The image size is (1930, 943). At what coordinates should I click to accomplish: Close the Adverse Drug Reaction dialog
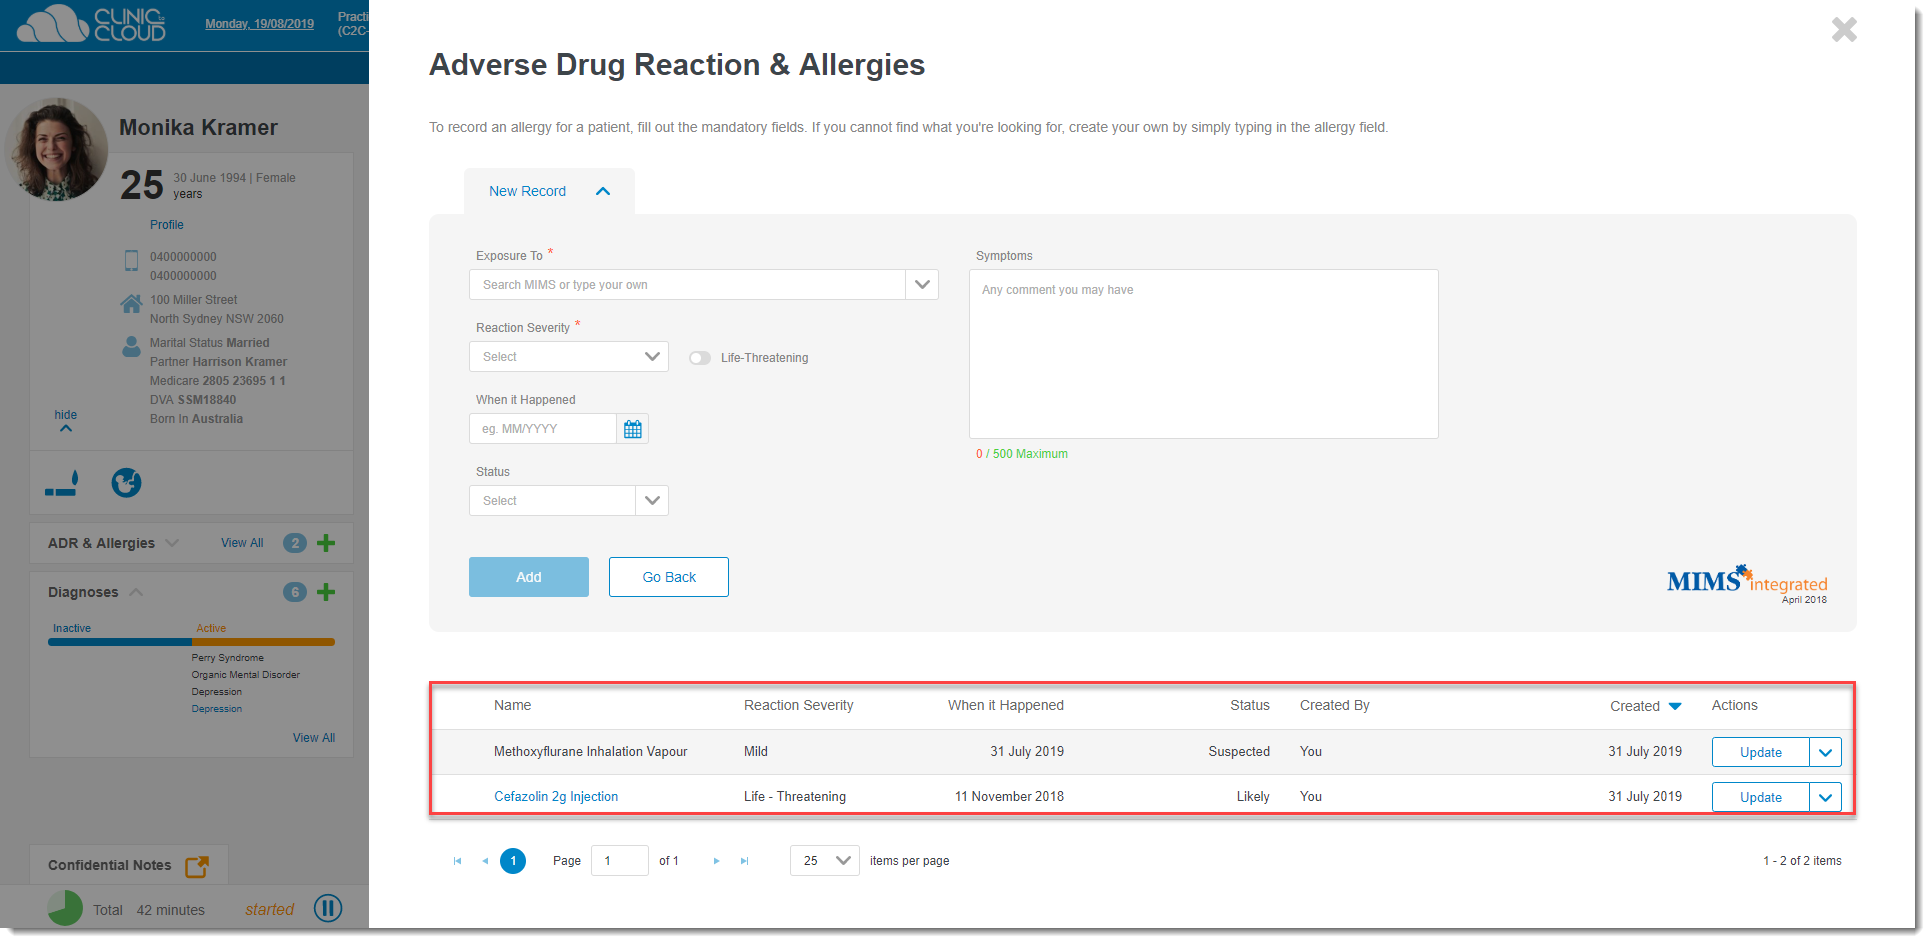point(1844,30)
